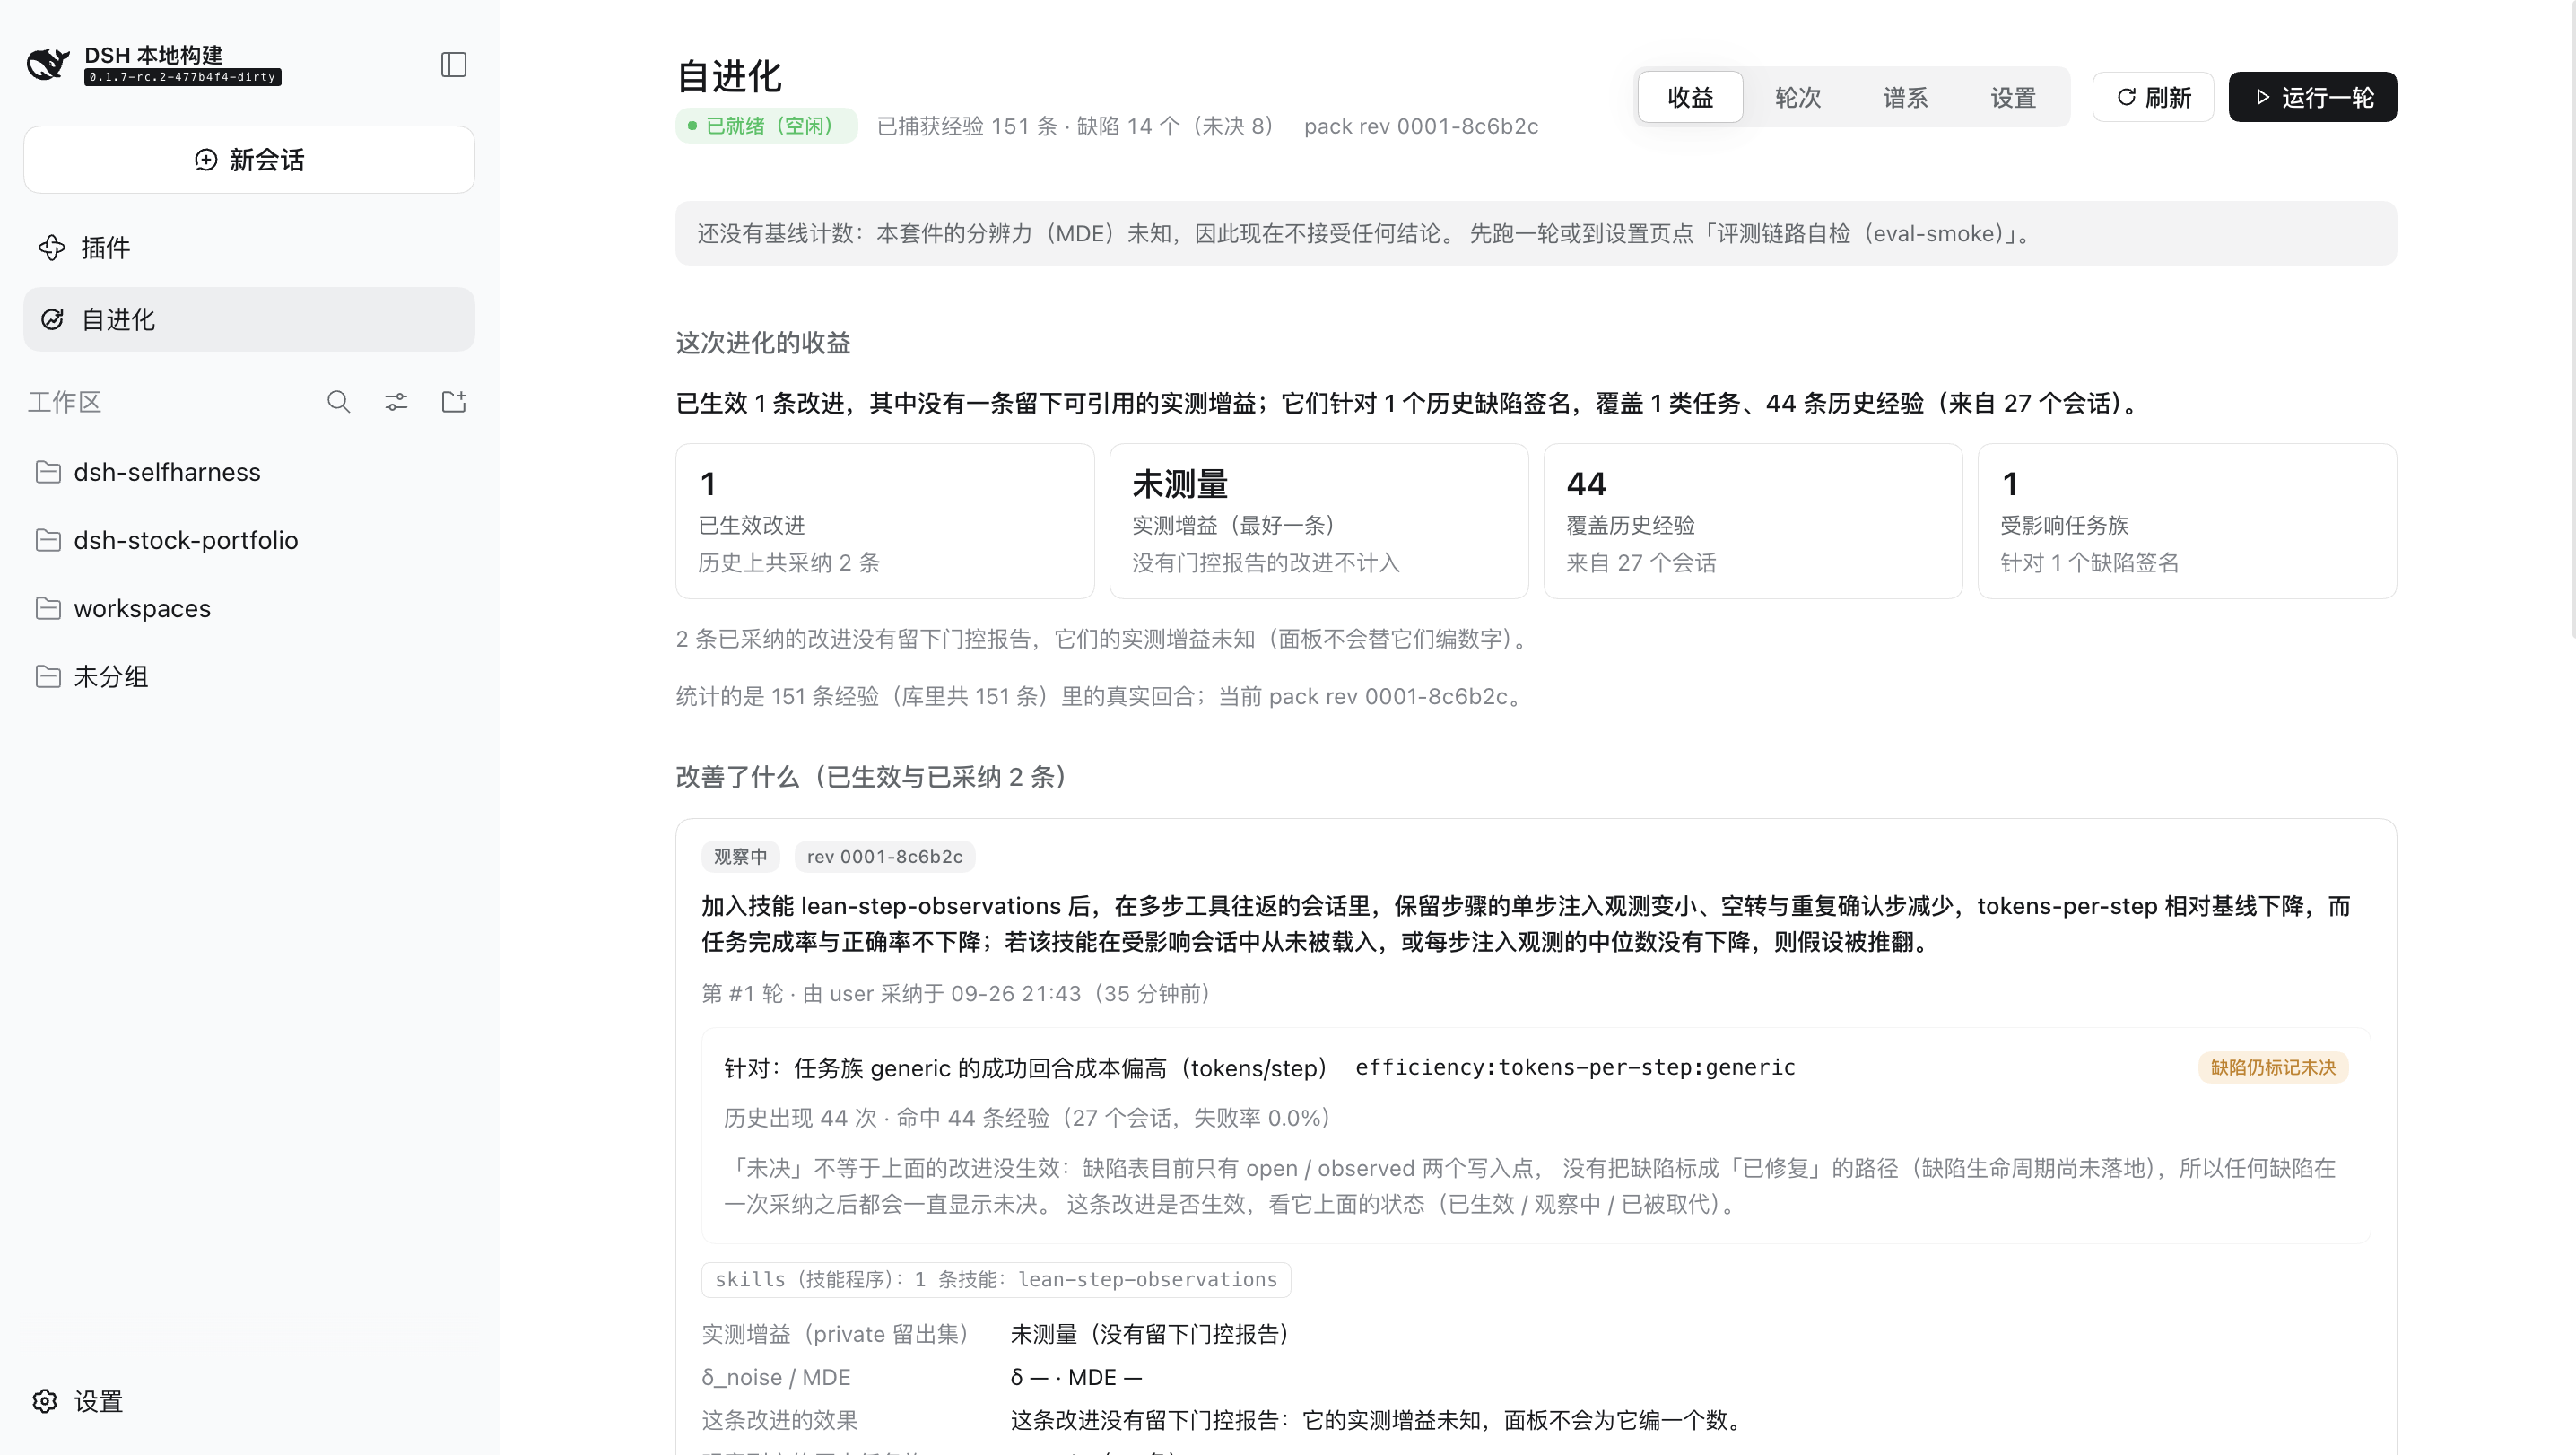
Task: Open workspace filter sliders icon
Action: click(396, 402)
